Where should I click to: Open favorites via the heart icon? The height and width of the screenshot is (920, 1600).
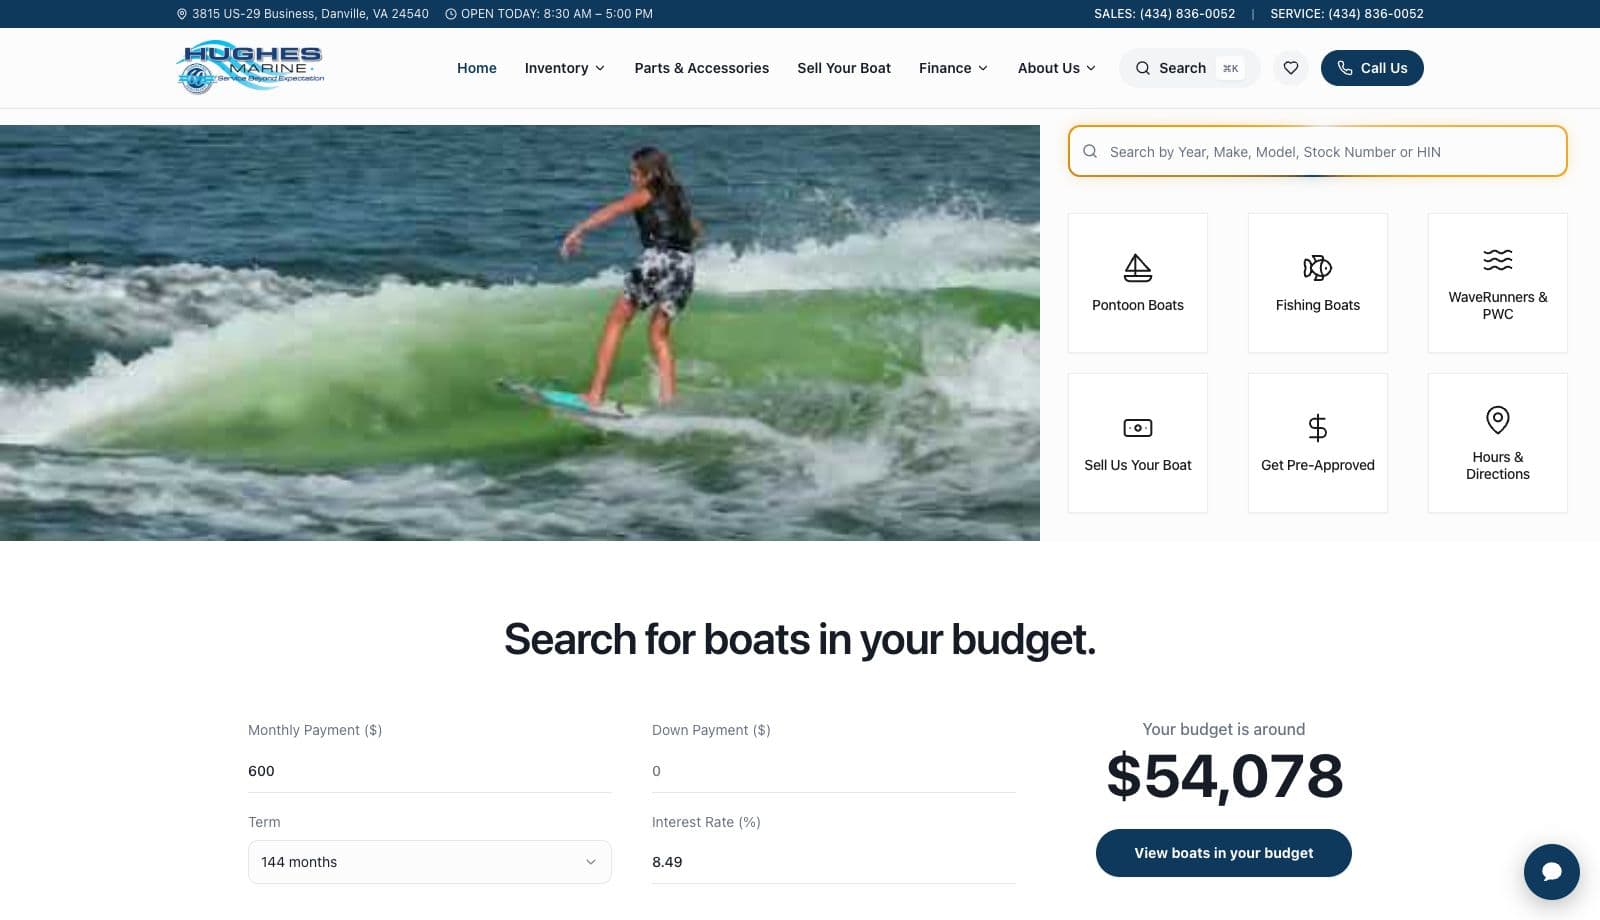(x=1291, y=68)
